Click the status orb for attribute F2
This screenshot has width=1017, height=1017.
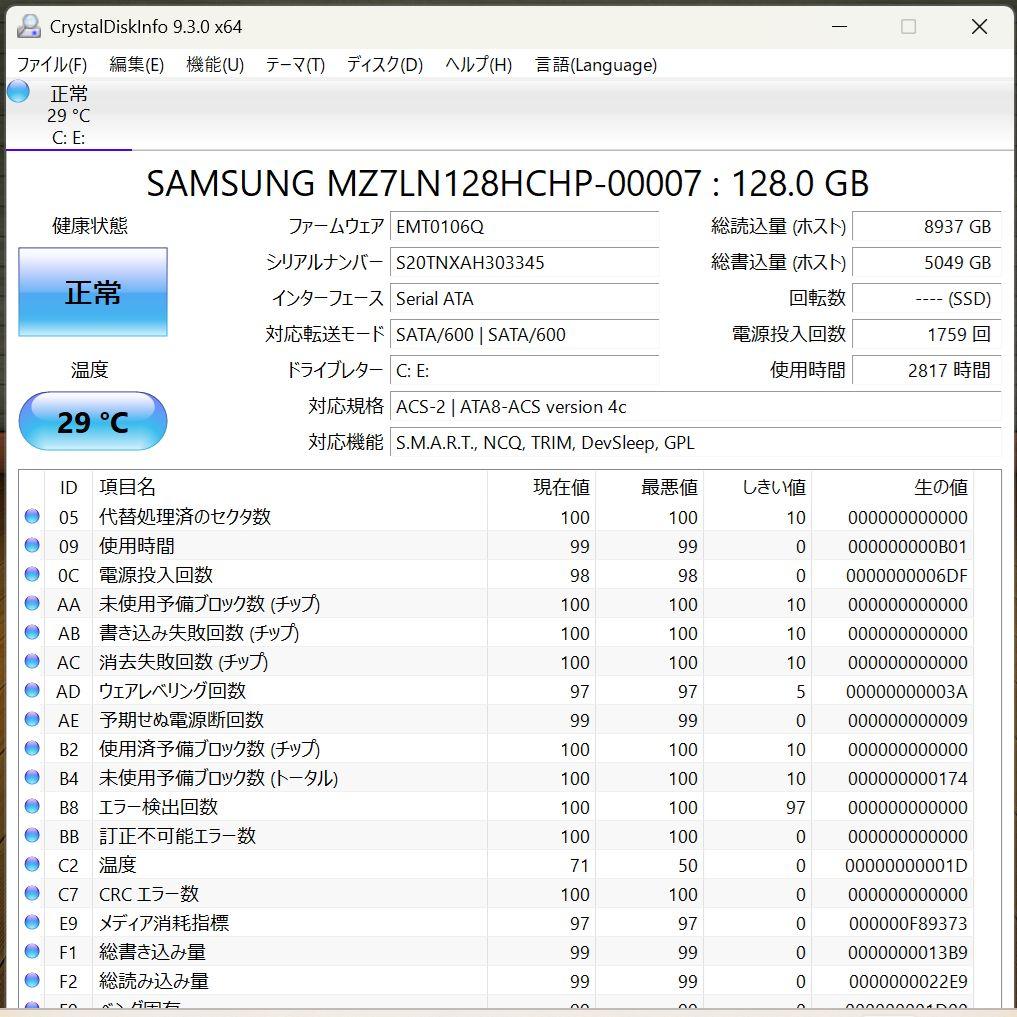click(x=32, y=980)
